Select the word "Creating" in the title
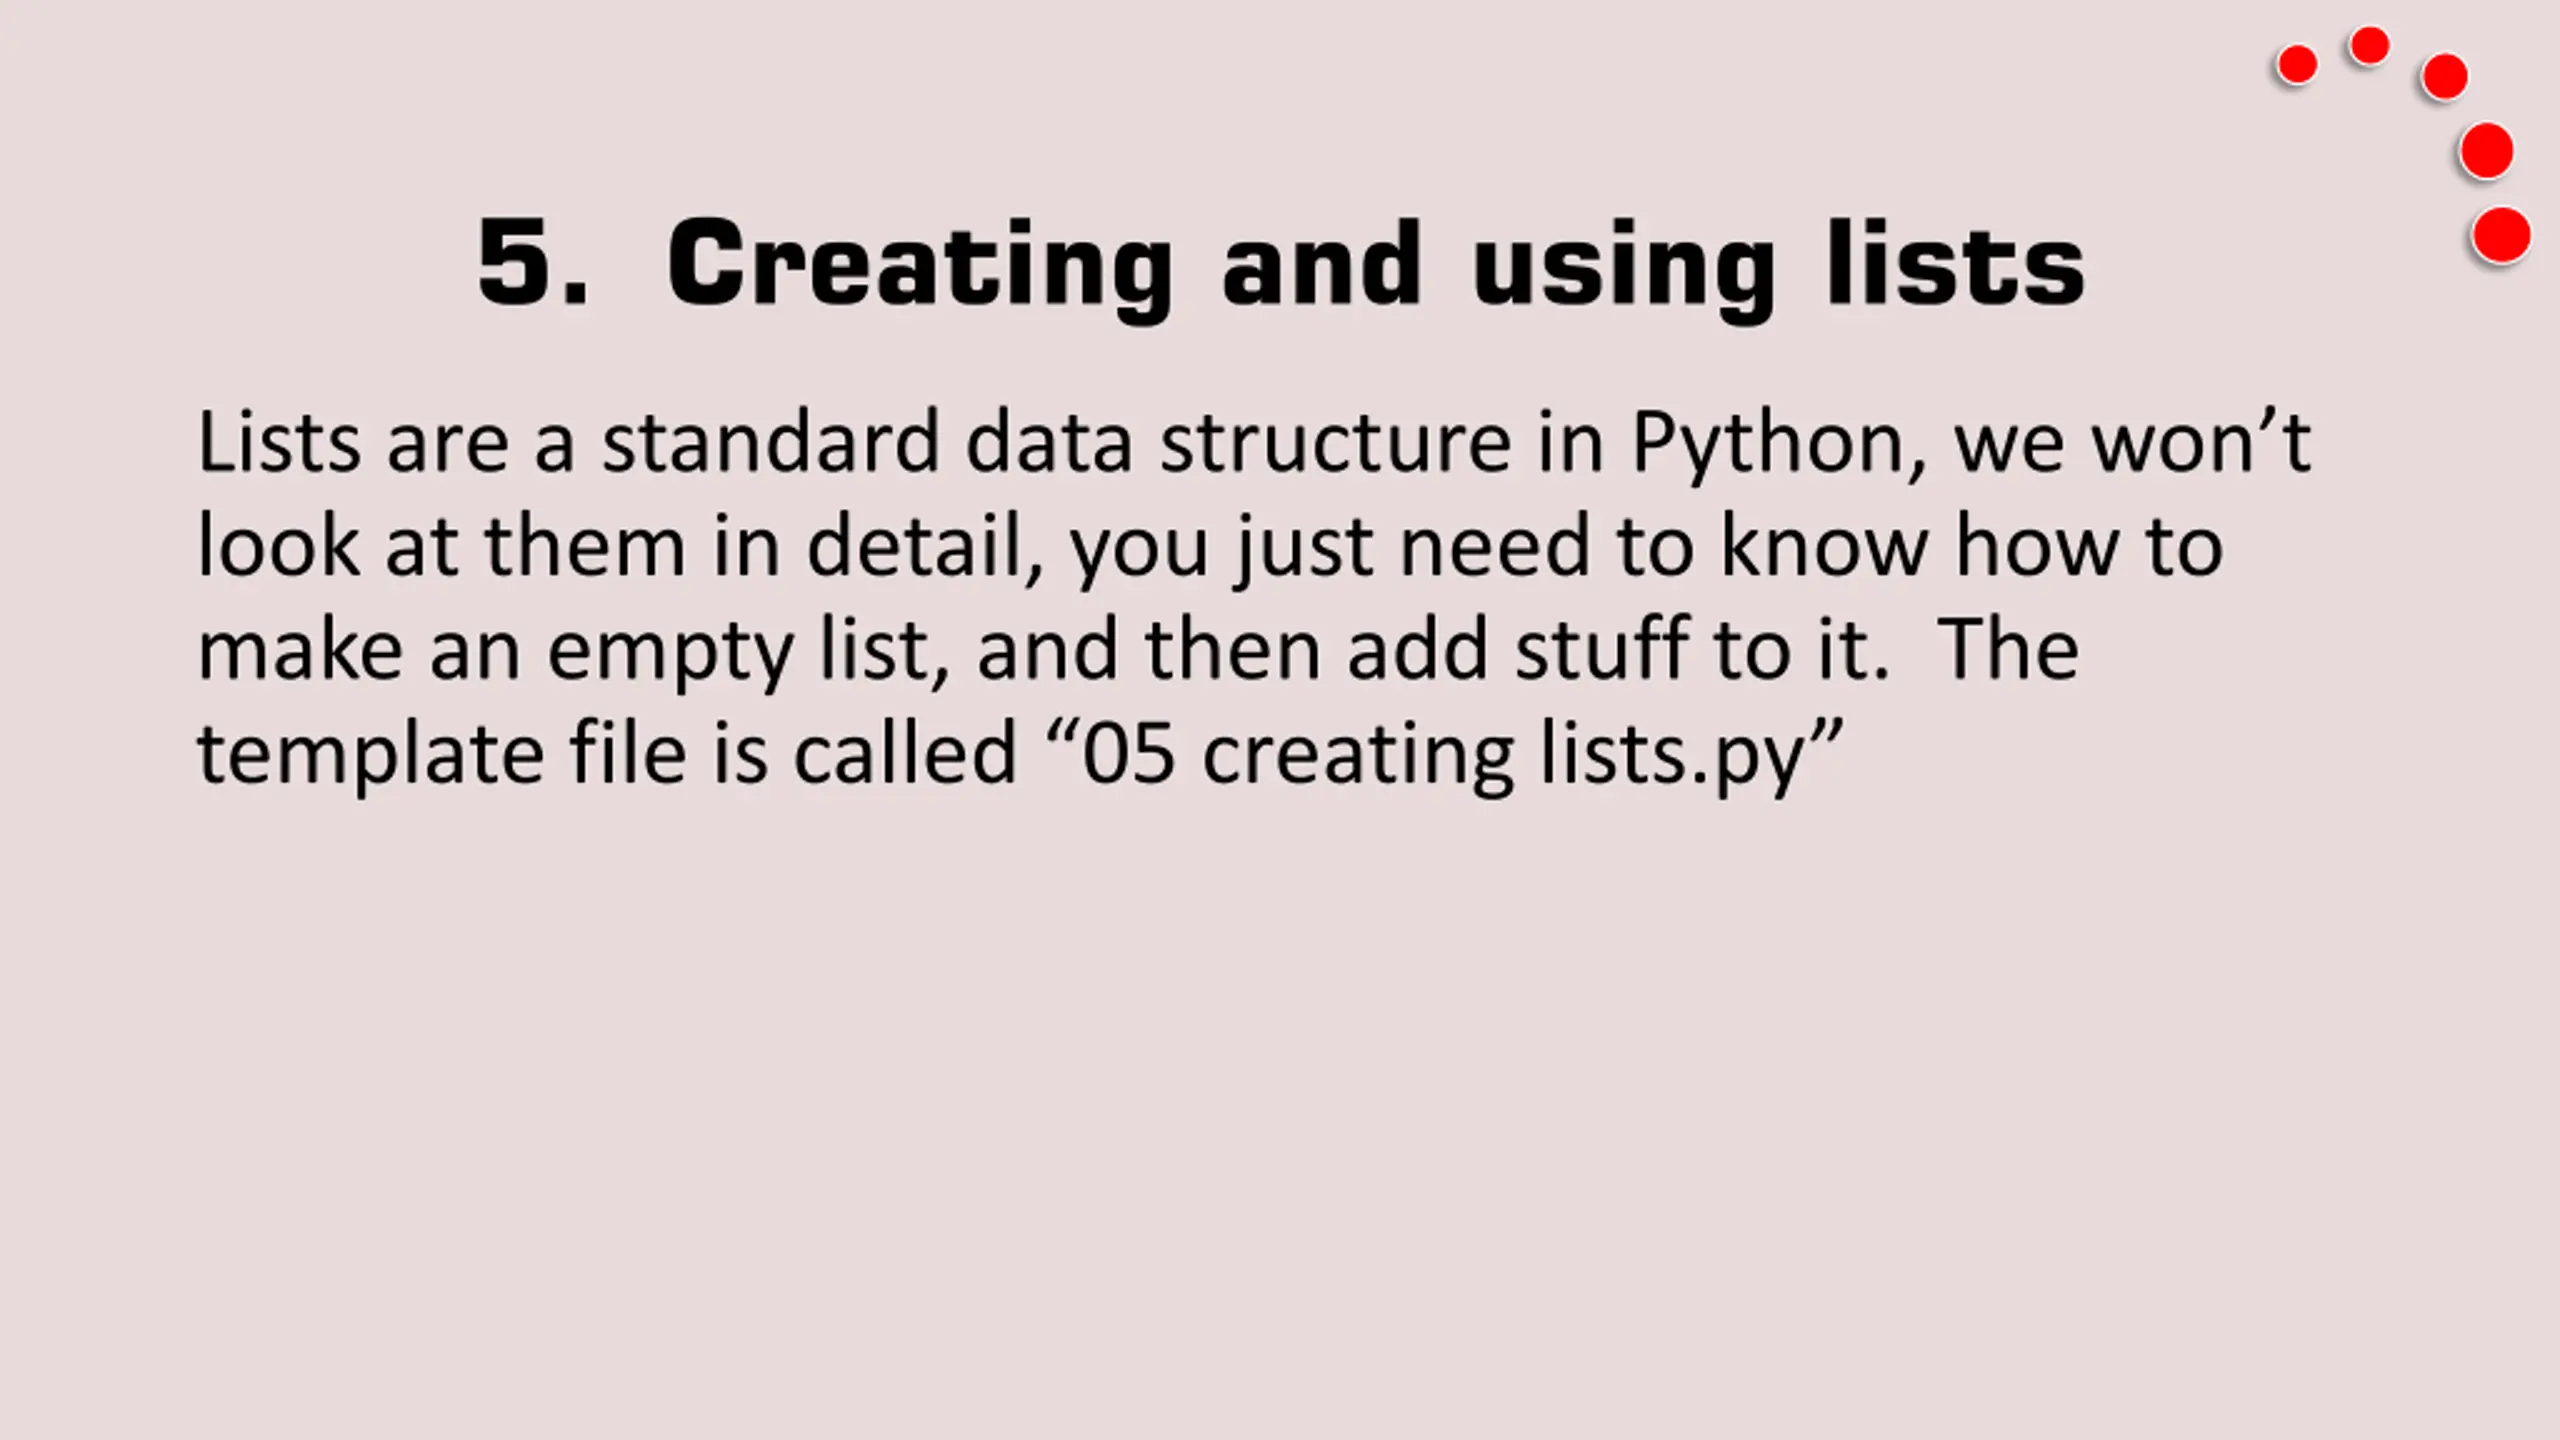 (x=920, y=268)
